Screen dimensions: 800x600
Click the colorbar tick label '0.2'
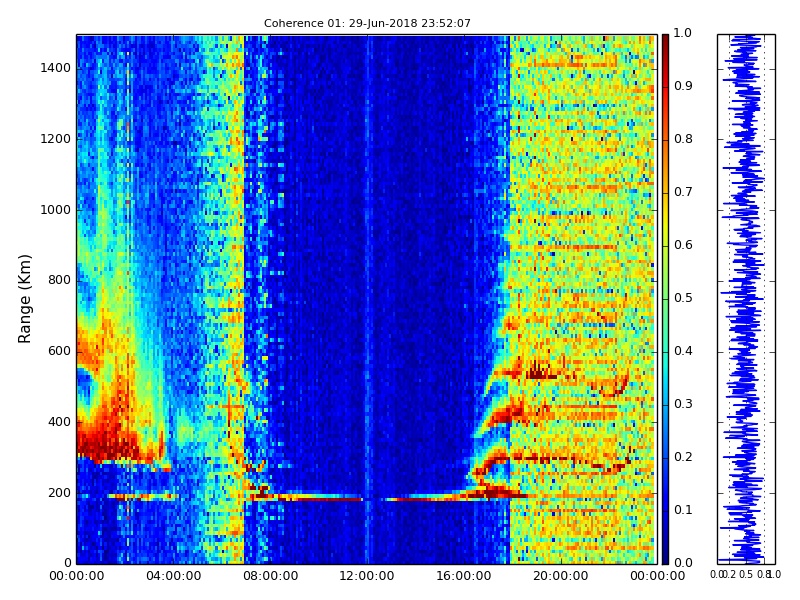[683, 457]
